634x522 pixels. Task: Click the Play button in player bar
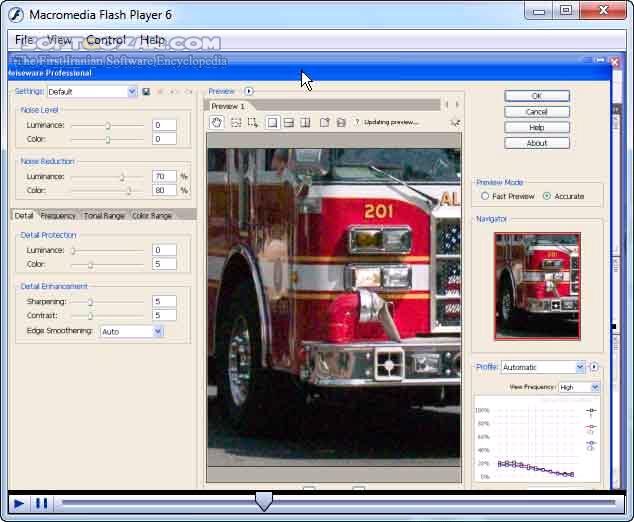18,503
